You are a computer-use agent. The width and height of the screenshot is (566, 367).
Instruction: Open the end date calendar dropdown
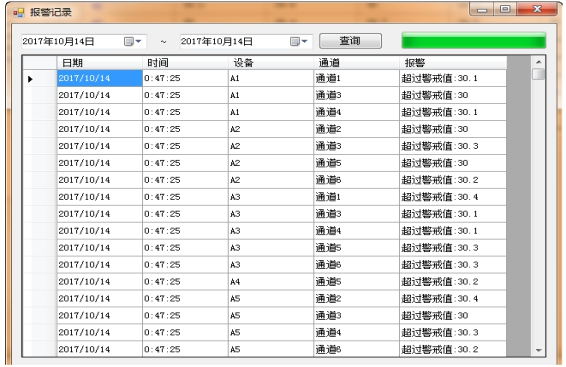(299, 41)
